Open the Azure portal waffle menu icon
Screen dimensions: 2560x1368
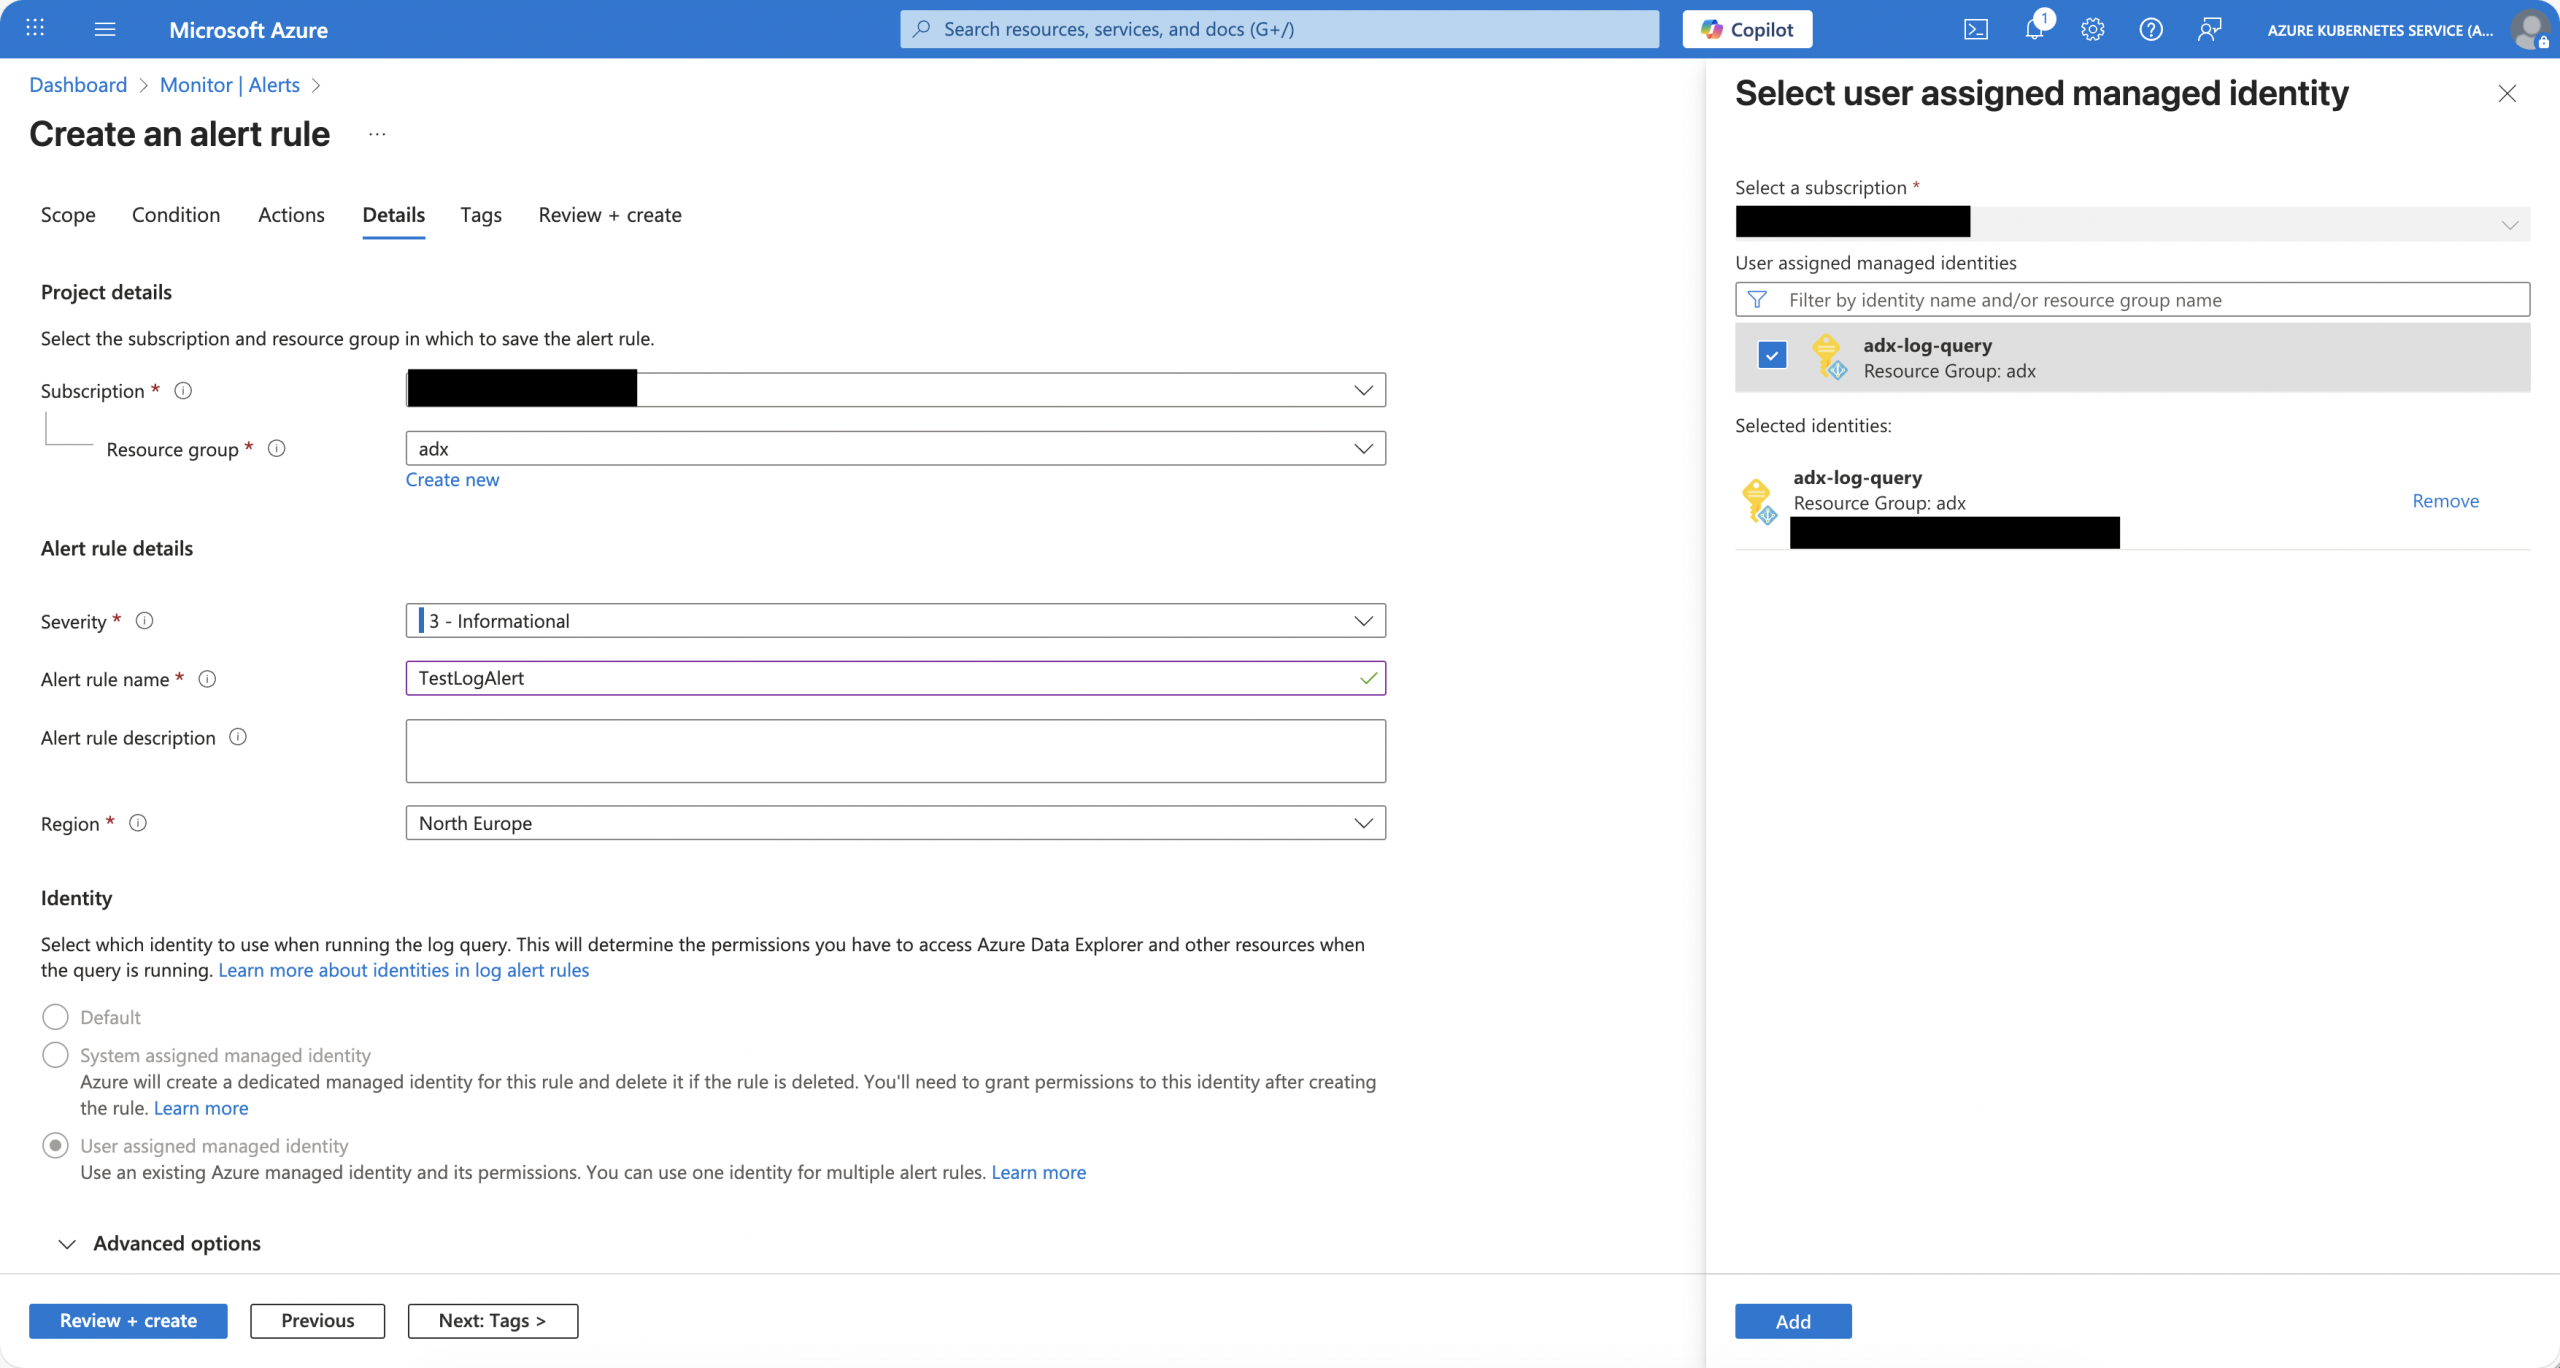pos(35,28)
